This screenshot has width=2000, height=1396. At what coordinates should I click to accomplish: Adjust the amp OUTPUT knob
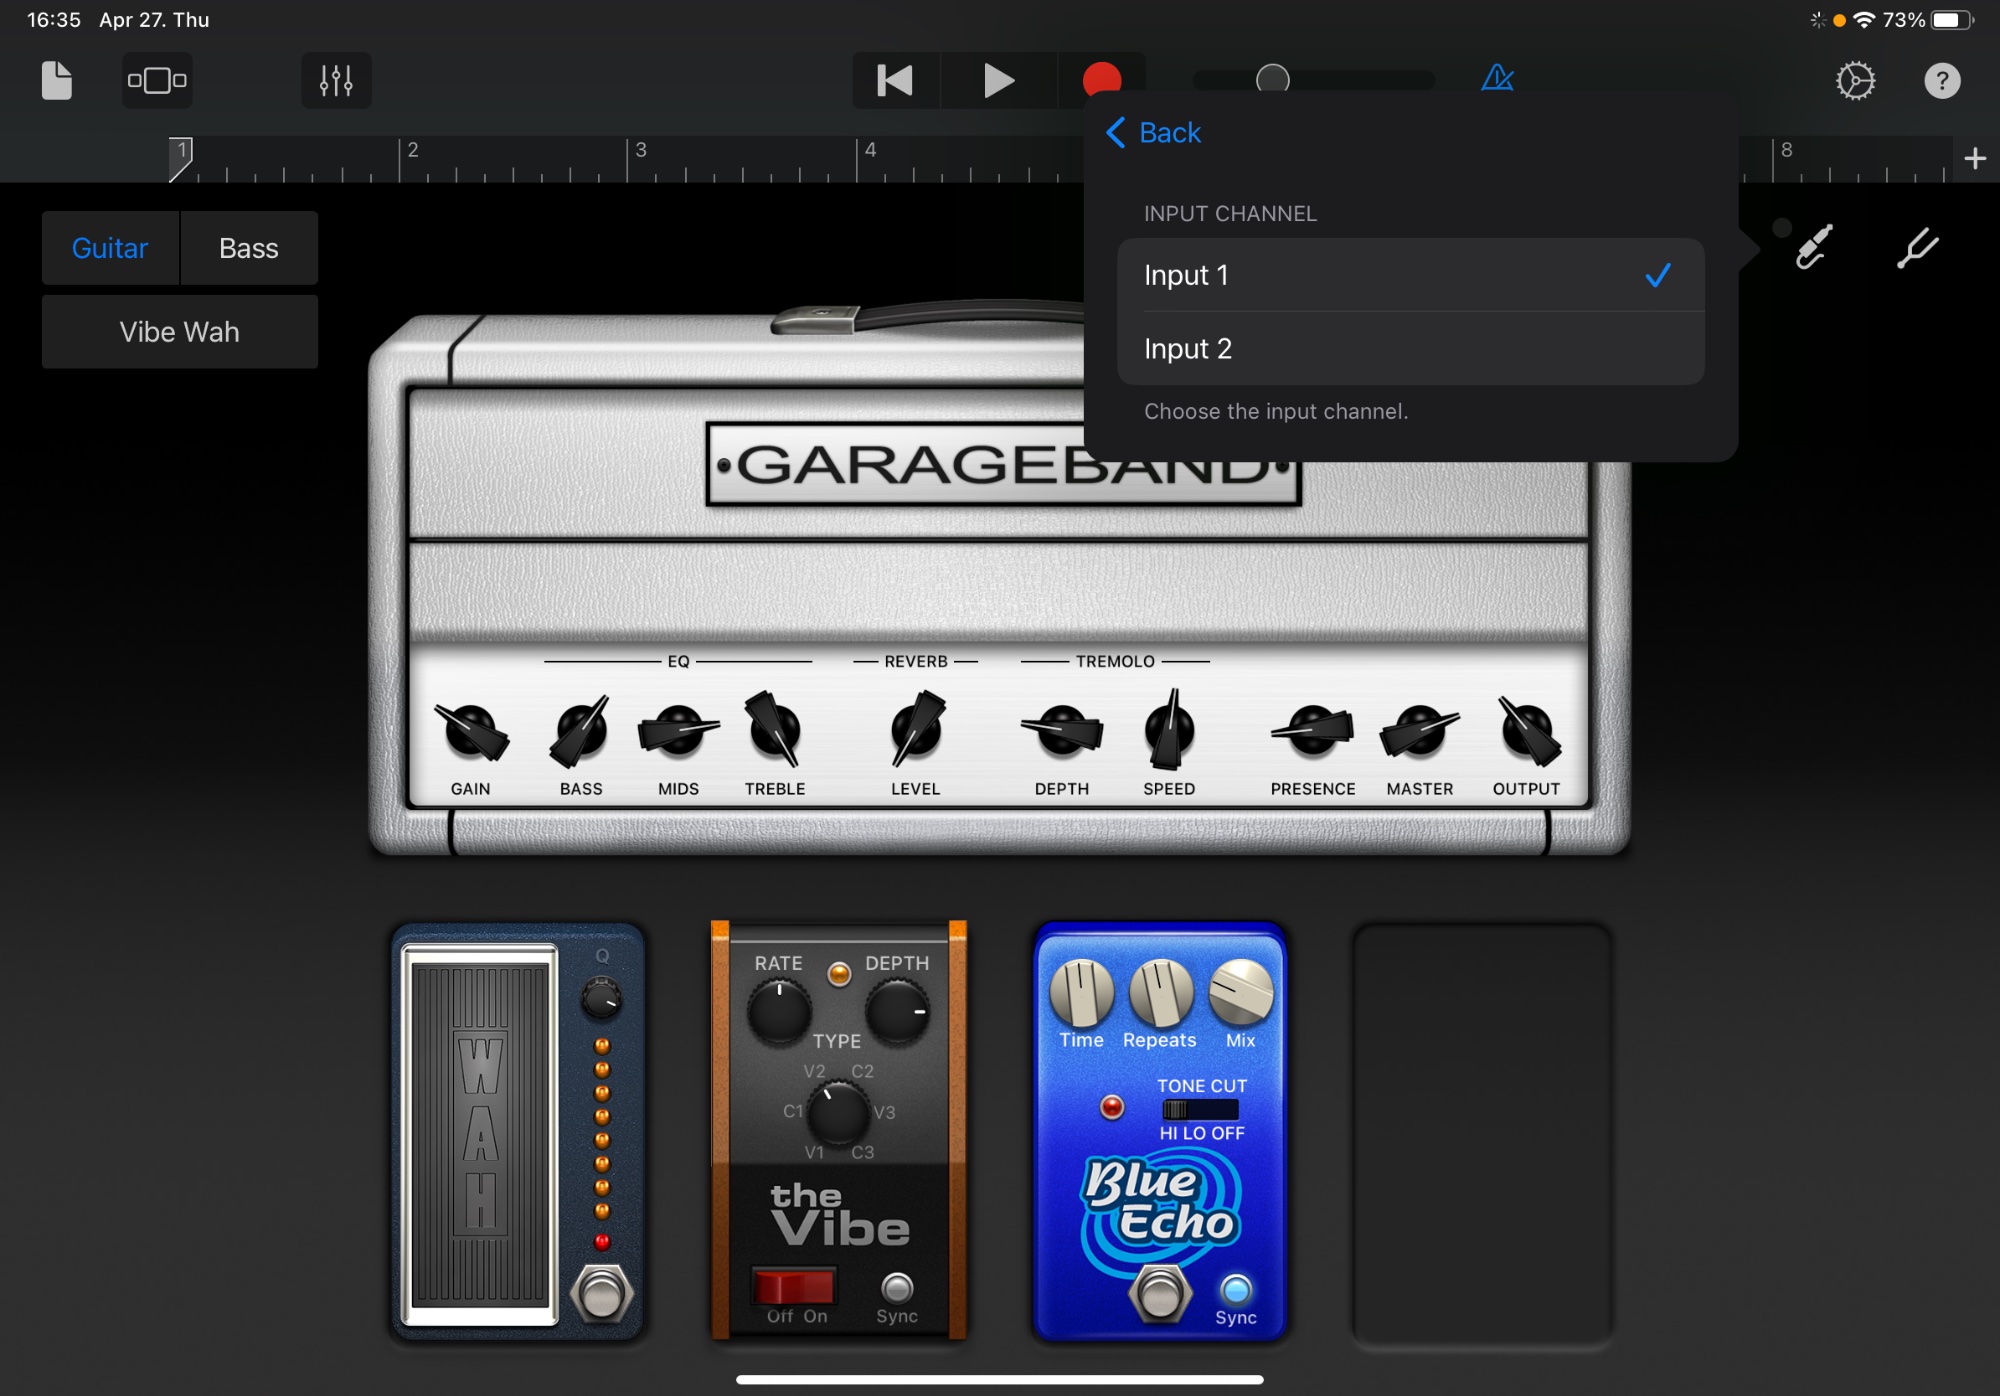pyautogui.click(x=1527, y=731)
